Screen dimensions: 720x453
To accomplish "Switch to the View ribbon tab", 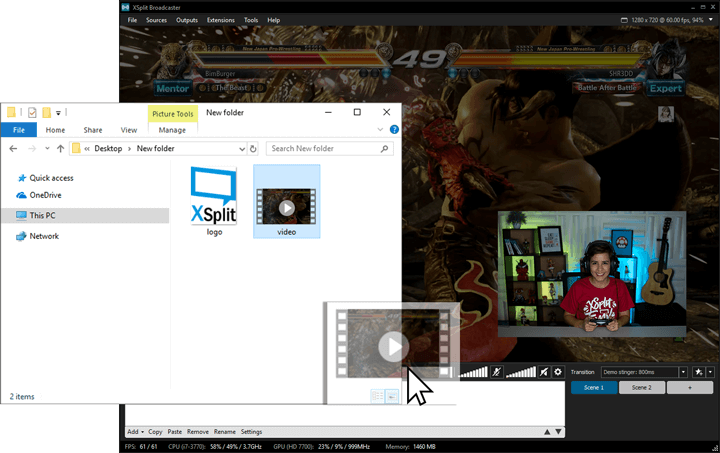I will click(x=129, y=130).
